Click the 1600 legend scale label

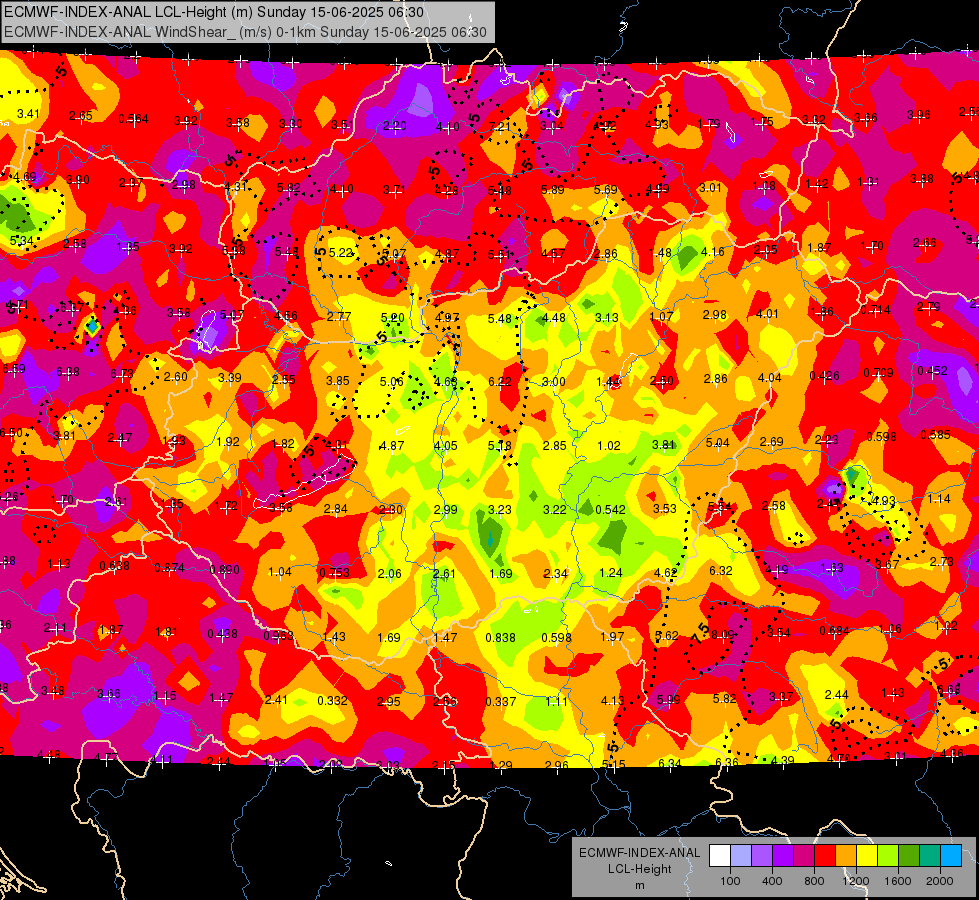point(898,881)
